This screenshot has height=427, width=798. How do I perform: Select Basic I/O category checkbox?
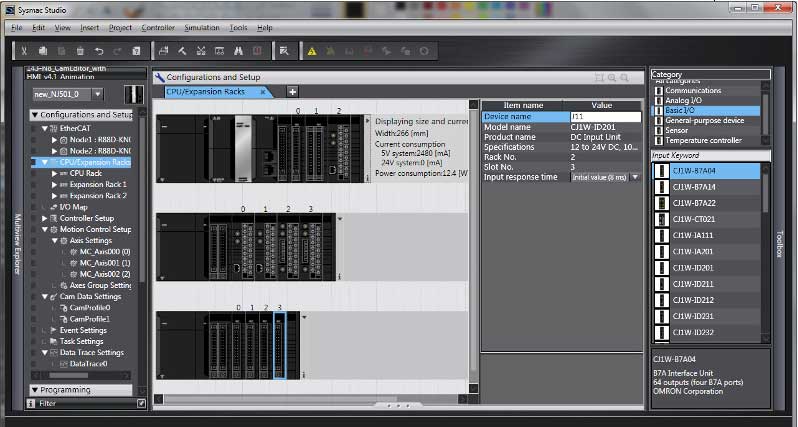point(658,110)
